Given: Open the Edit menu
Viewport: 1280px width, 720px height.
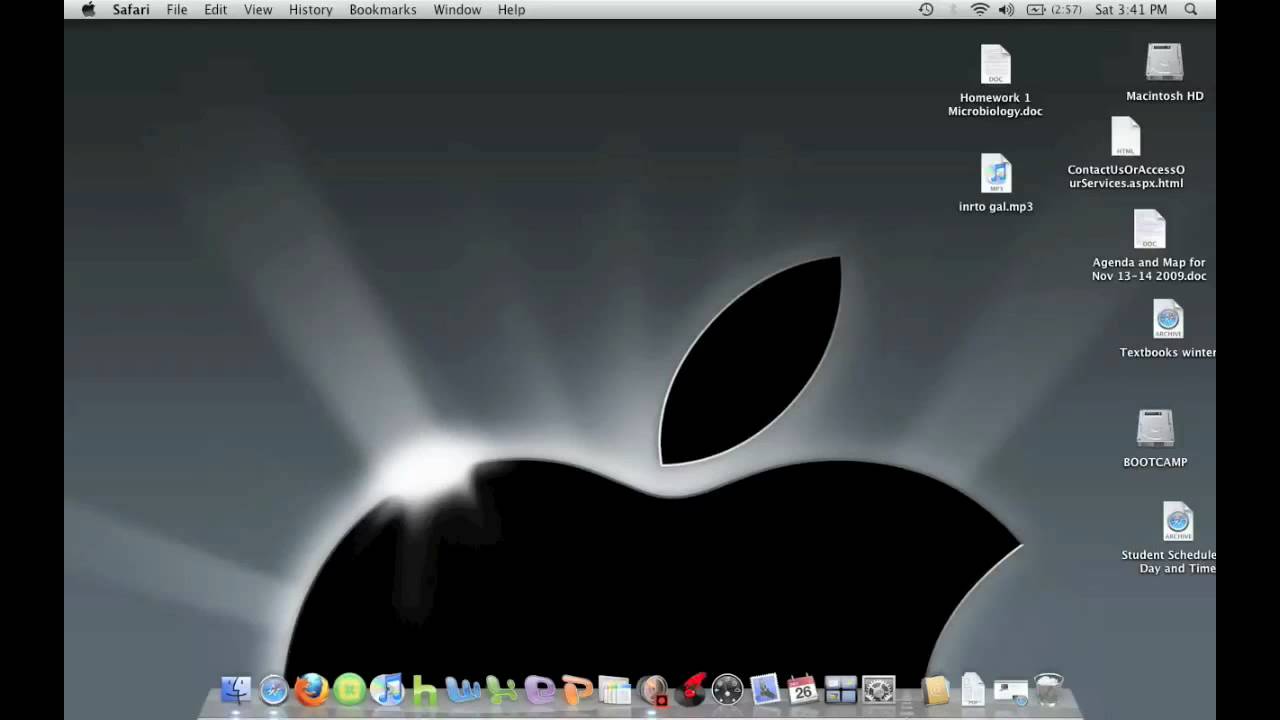Looking at the screenshot, I should click(x=216, y=9).
